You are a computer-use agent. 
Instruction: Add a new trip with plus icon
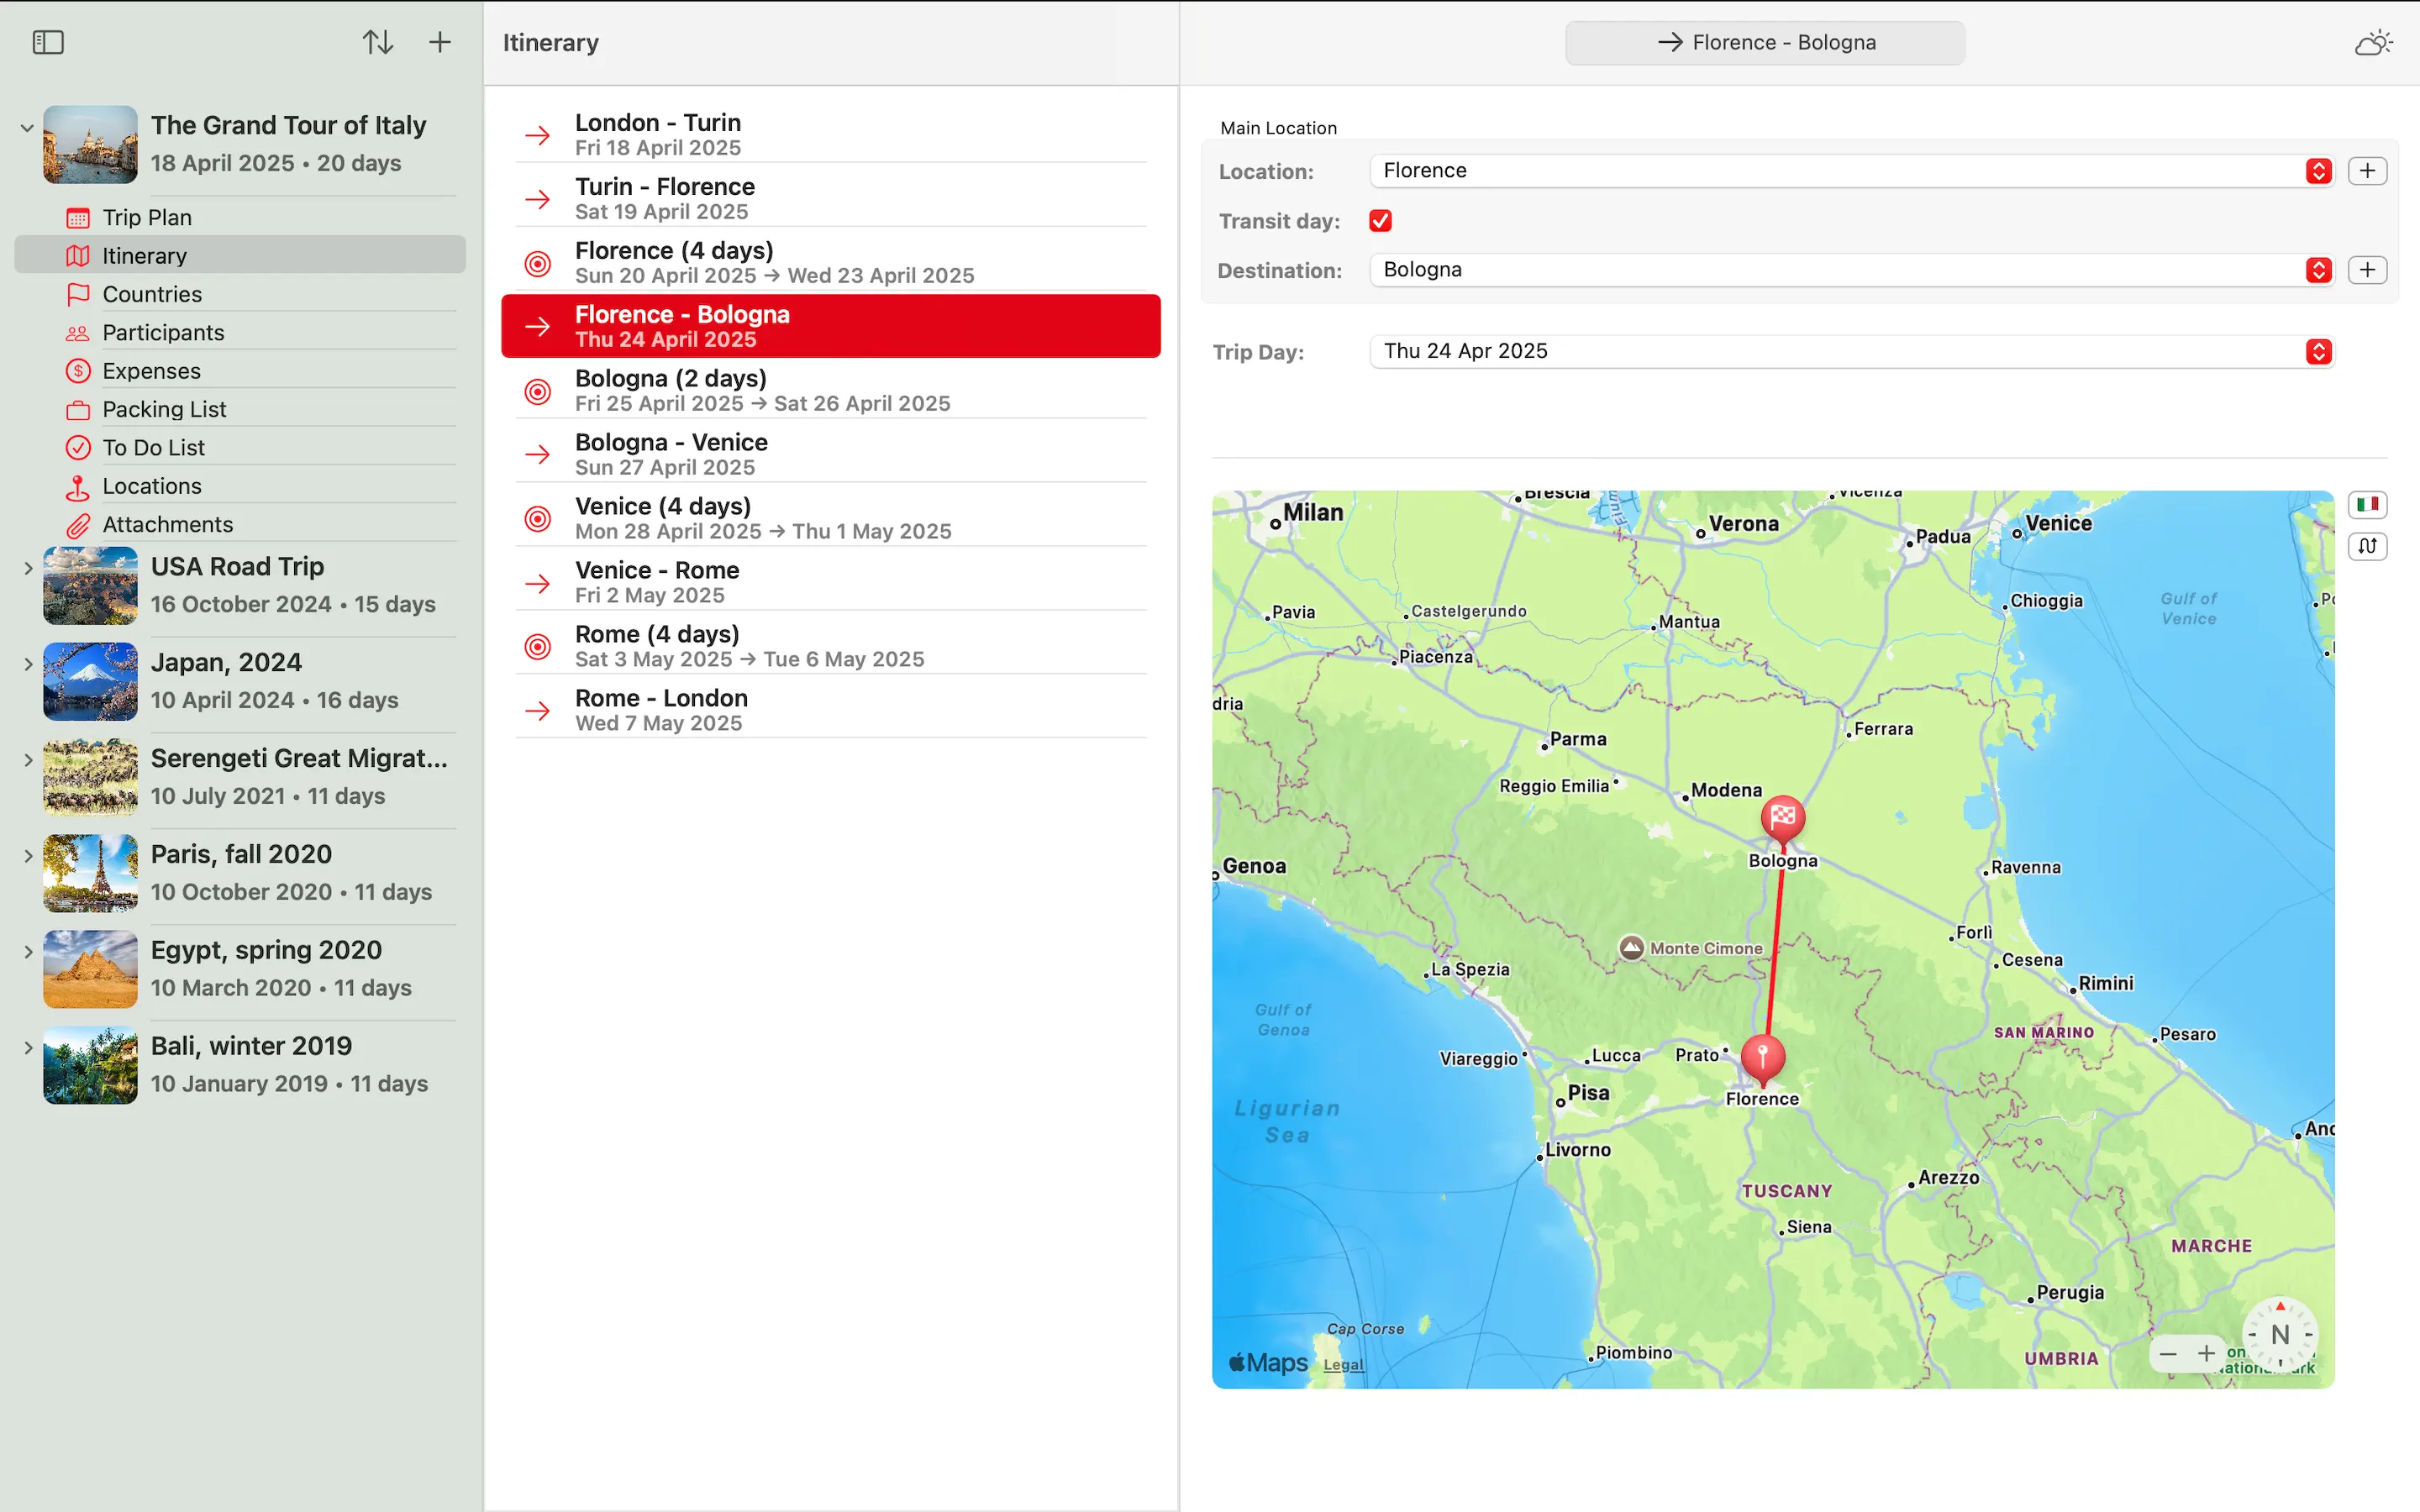coord(440,42)
